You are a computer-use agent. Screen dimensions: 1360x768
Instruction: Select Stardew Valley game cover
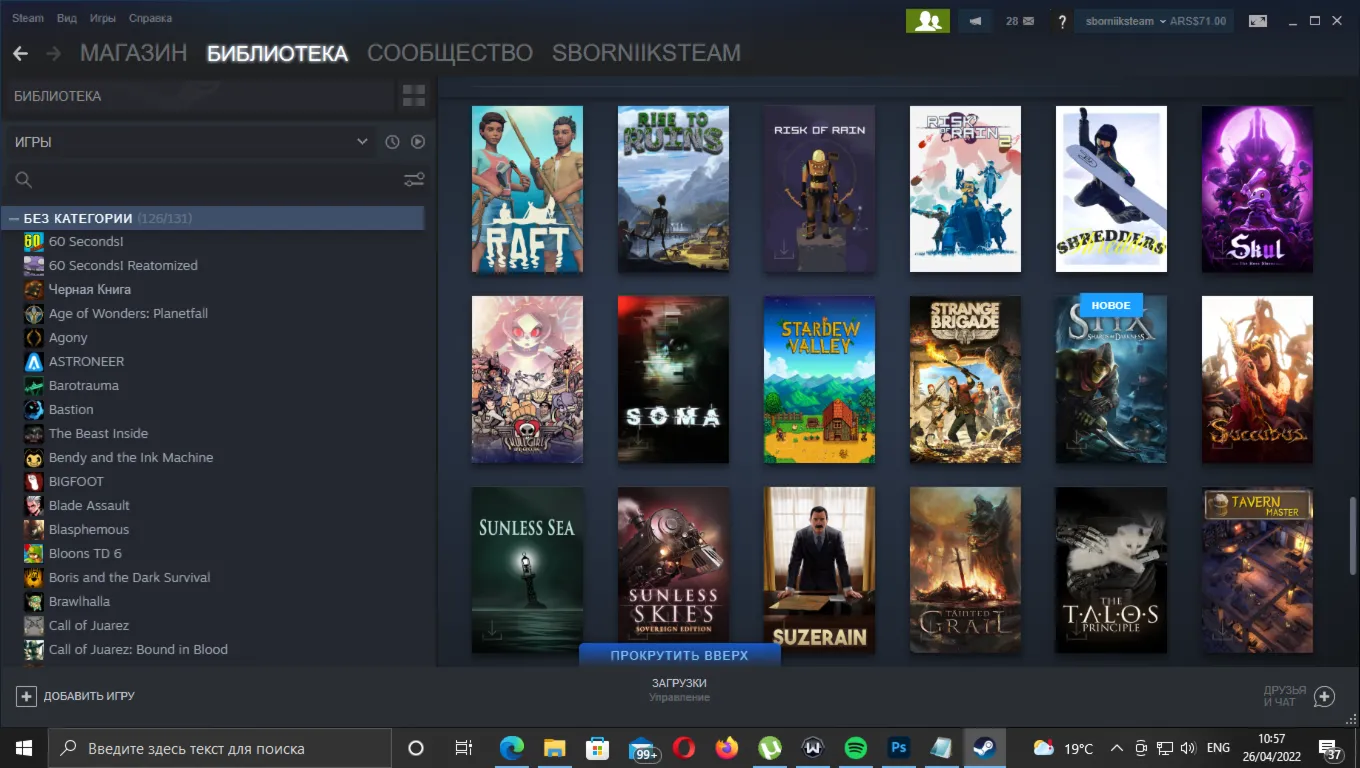pyautogui.click(x=819, y=379)
